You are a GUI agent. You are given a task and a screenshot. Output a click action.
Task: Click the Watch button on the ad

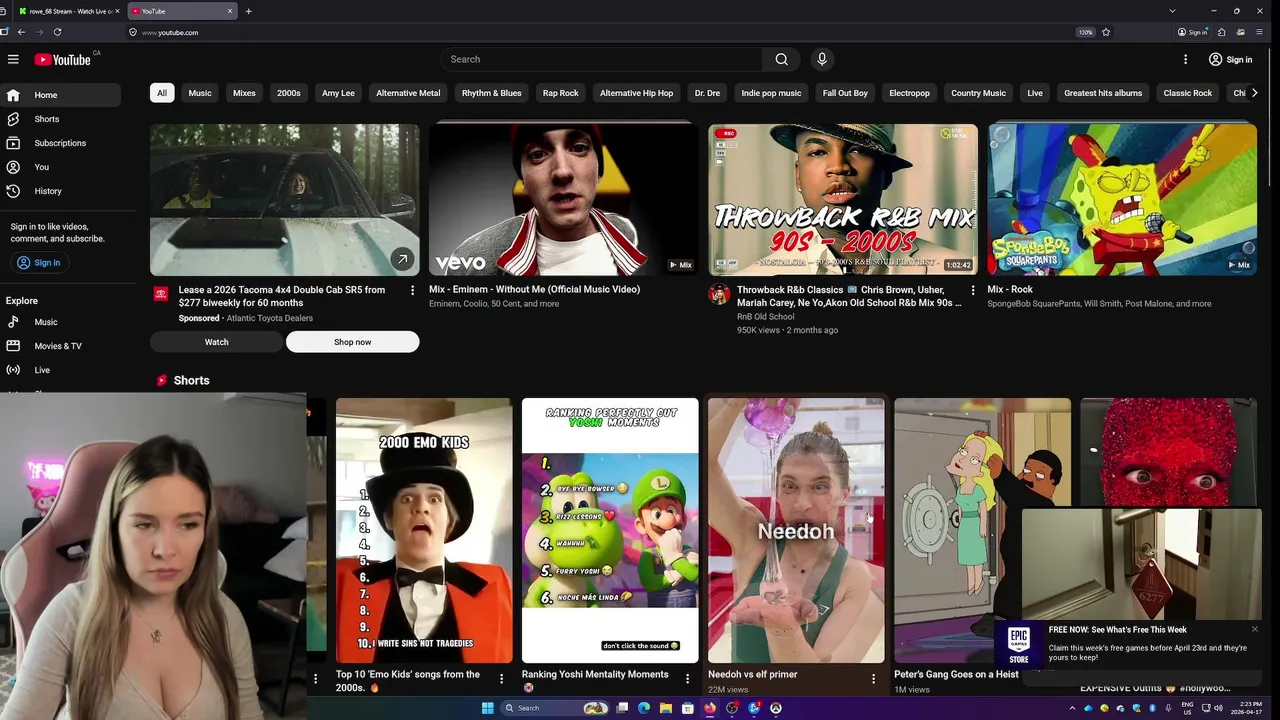coord(216,342)
